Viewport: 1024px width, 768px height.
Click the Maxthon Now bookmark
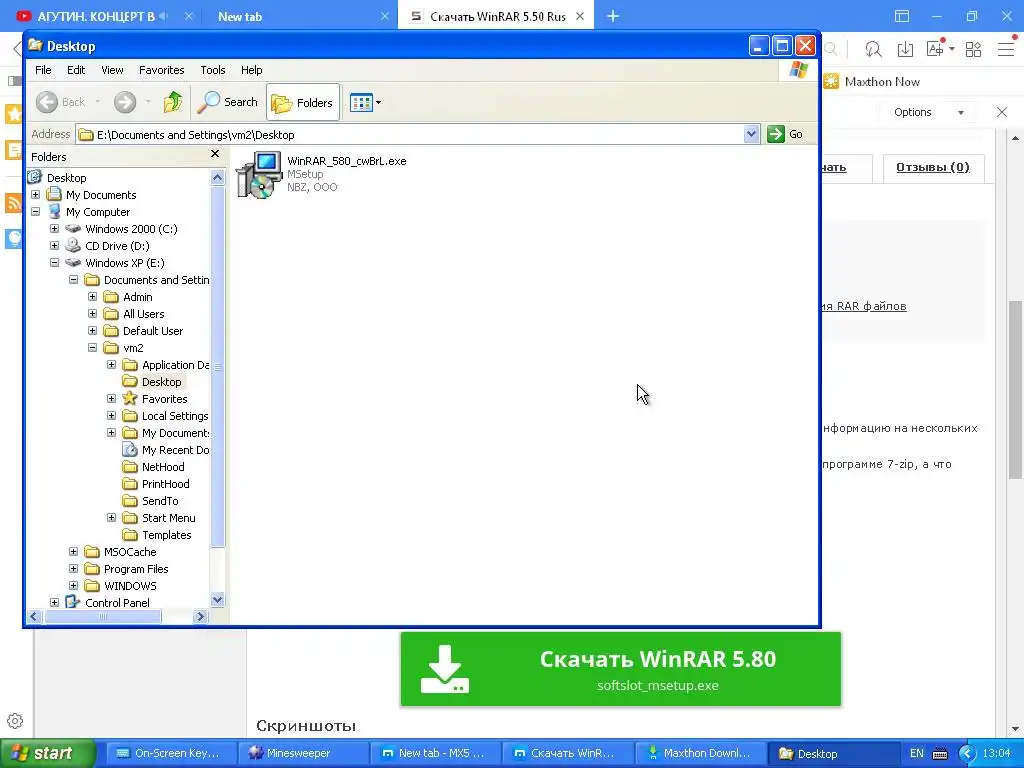[872, 82]
